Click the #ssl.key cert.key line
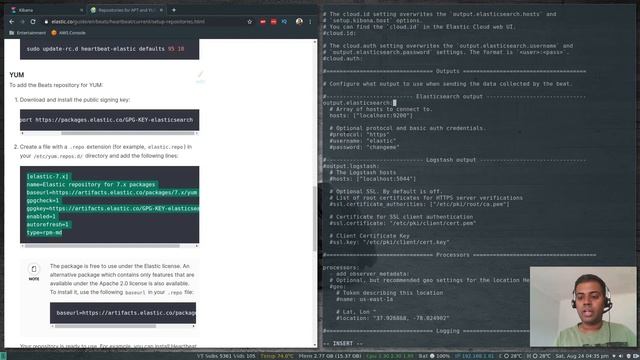The image size is (640, 360). click(389, 242)
